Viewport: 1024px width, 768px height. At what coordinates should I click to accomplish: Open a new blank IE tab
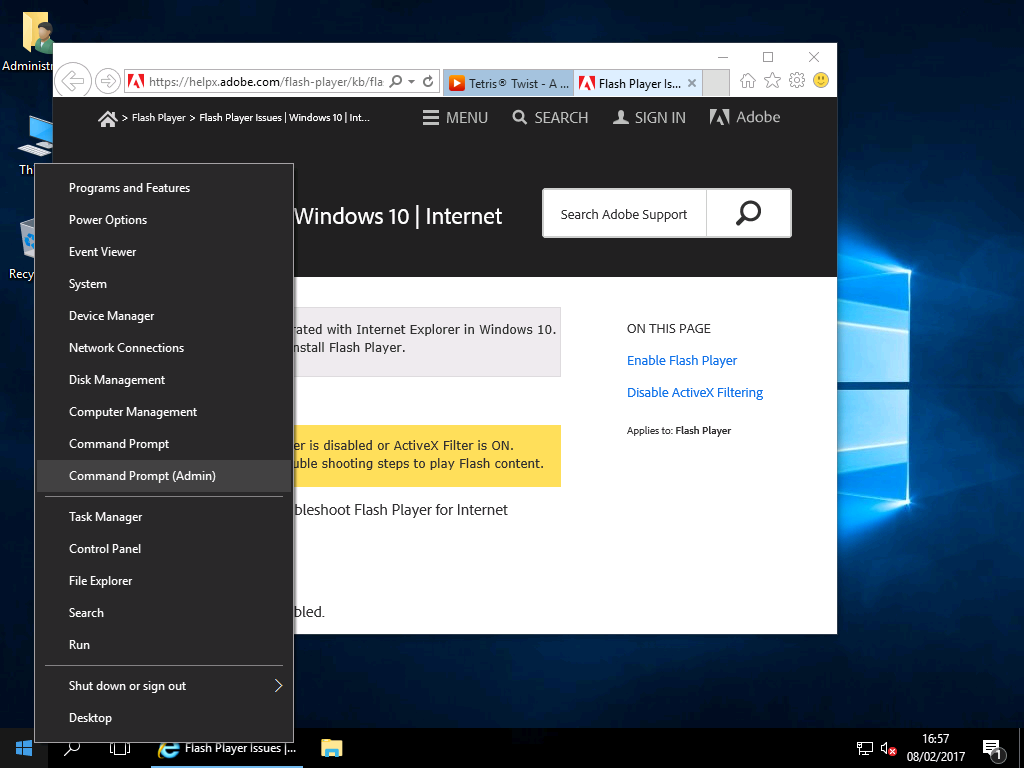(716, 83)
